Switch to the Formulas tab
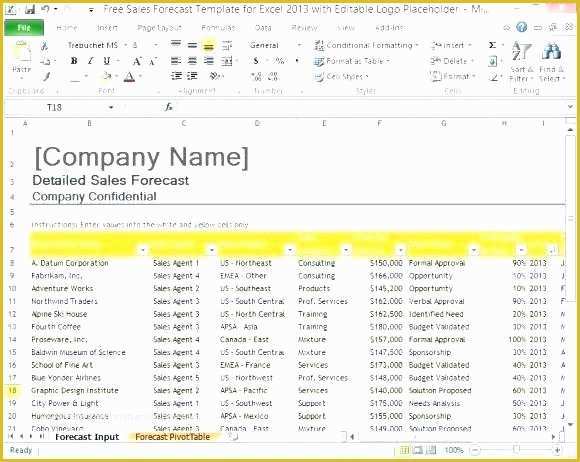The height and width of the screenshot is (462, 580). pos(218,28)
